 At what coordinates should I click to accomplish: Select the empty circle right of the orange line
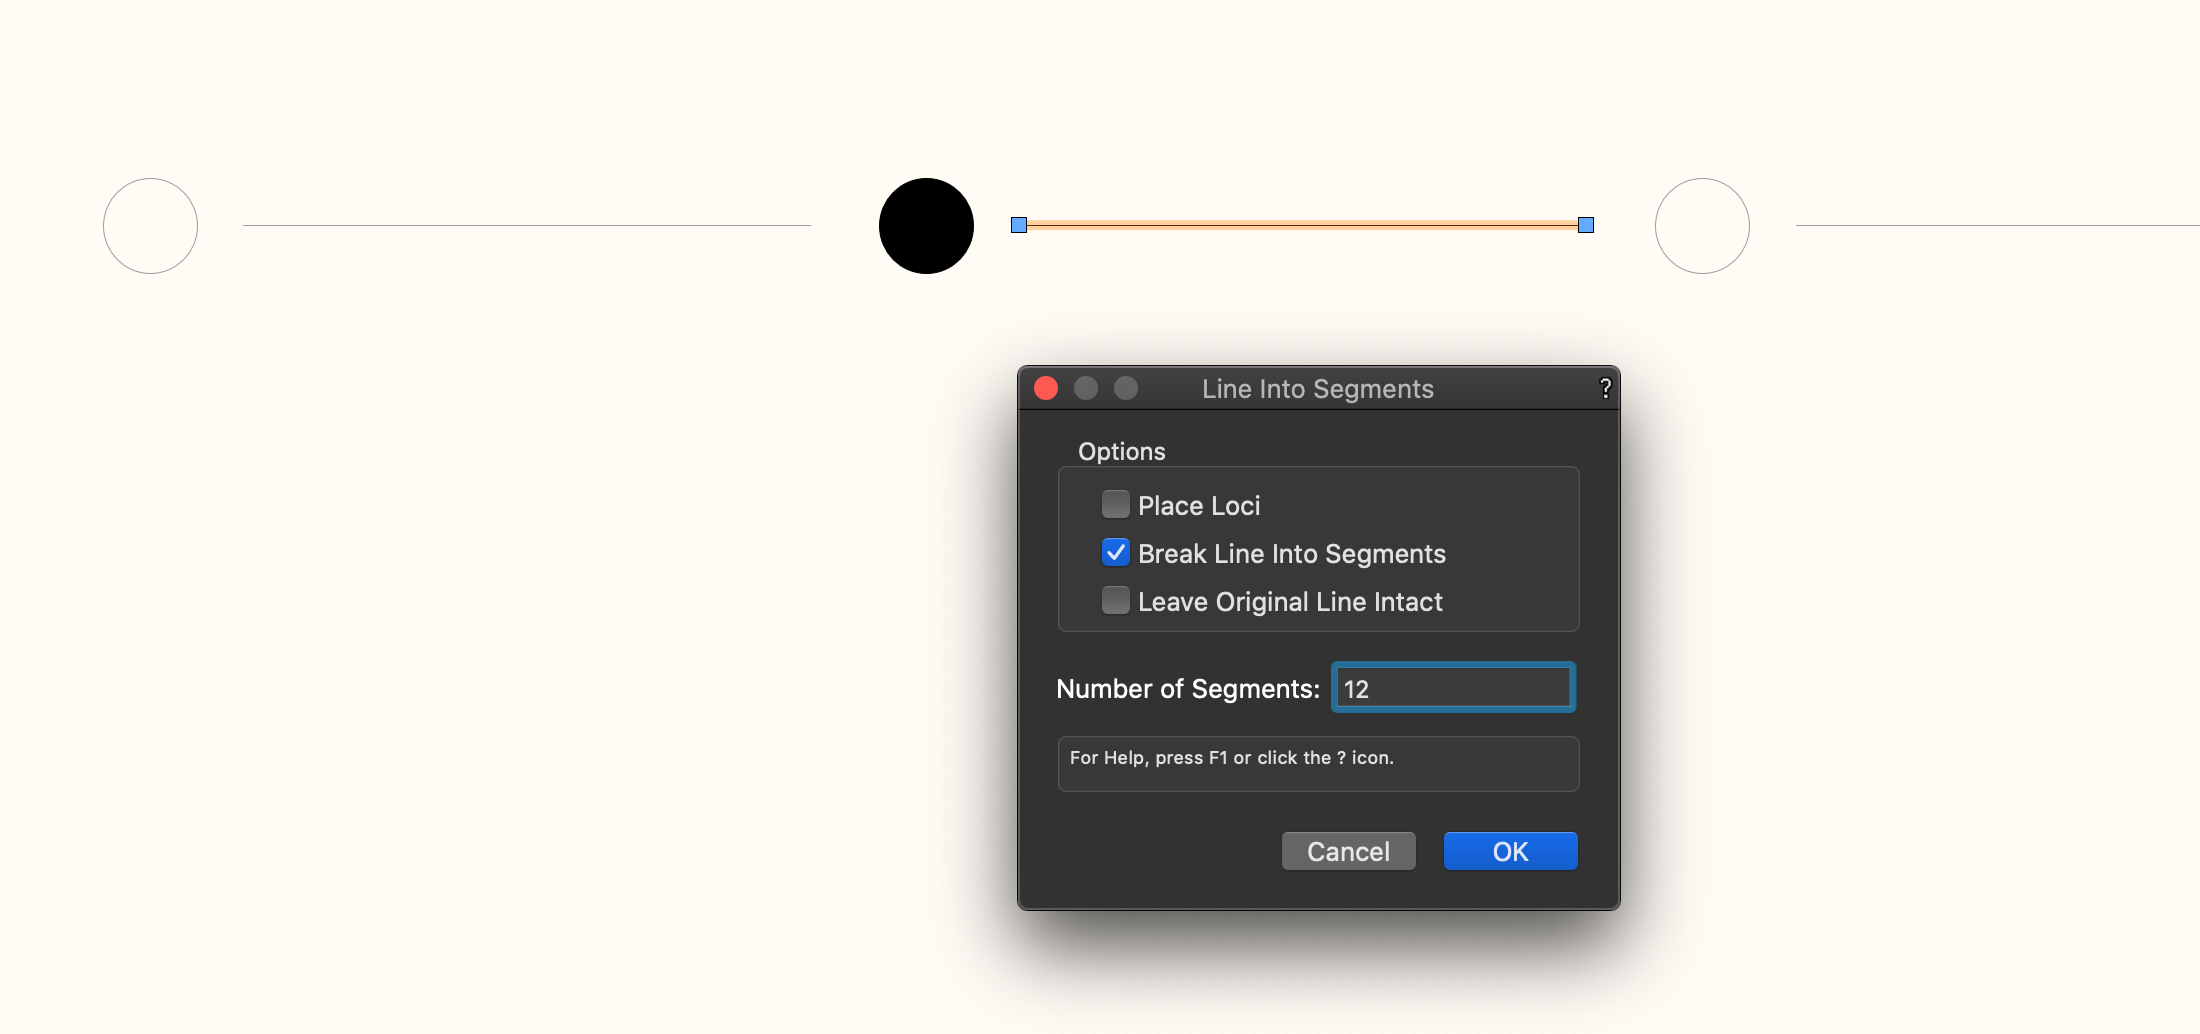1702,226
